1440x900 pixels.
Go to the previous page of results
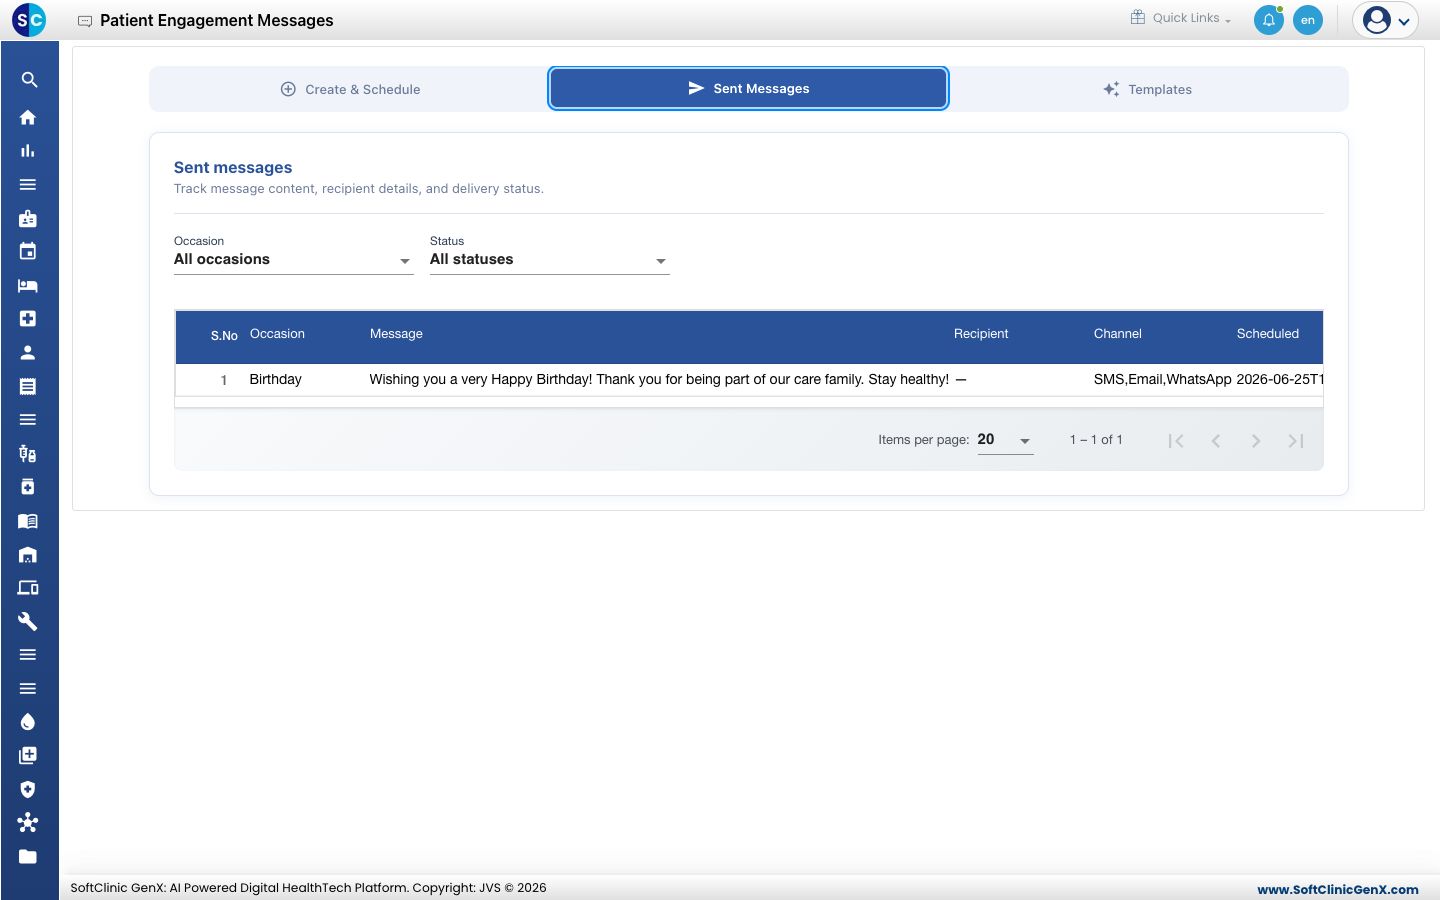[x=1216, y=441]
